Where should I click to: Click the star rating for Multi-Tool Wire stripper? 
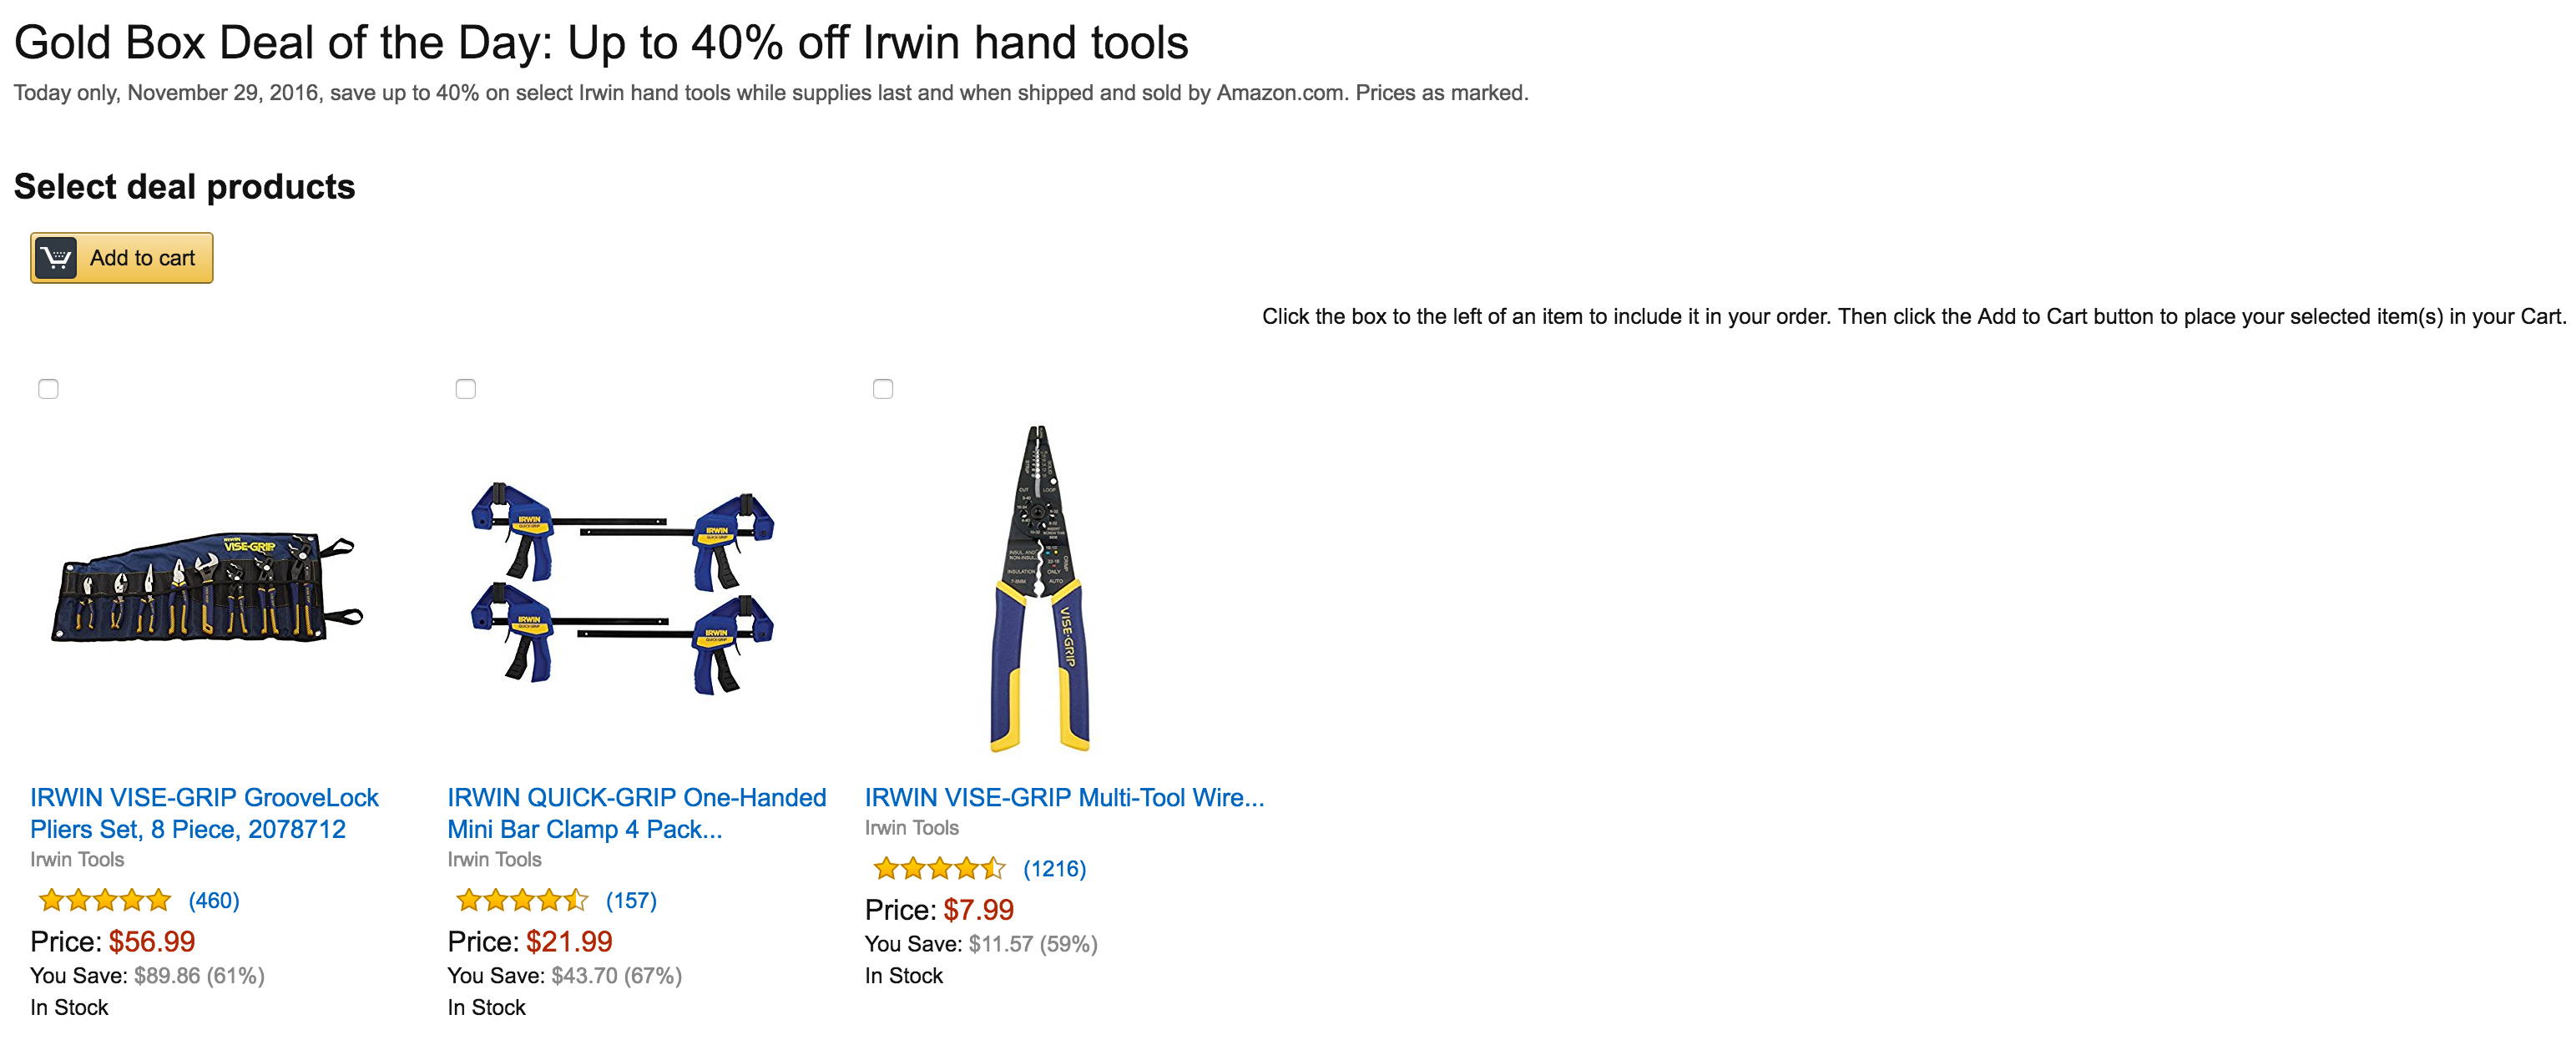pyautogui.click(x=939, y=869)
